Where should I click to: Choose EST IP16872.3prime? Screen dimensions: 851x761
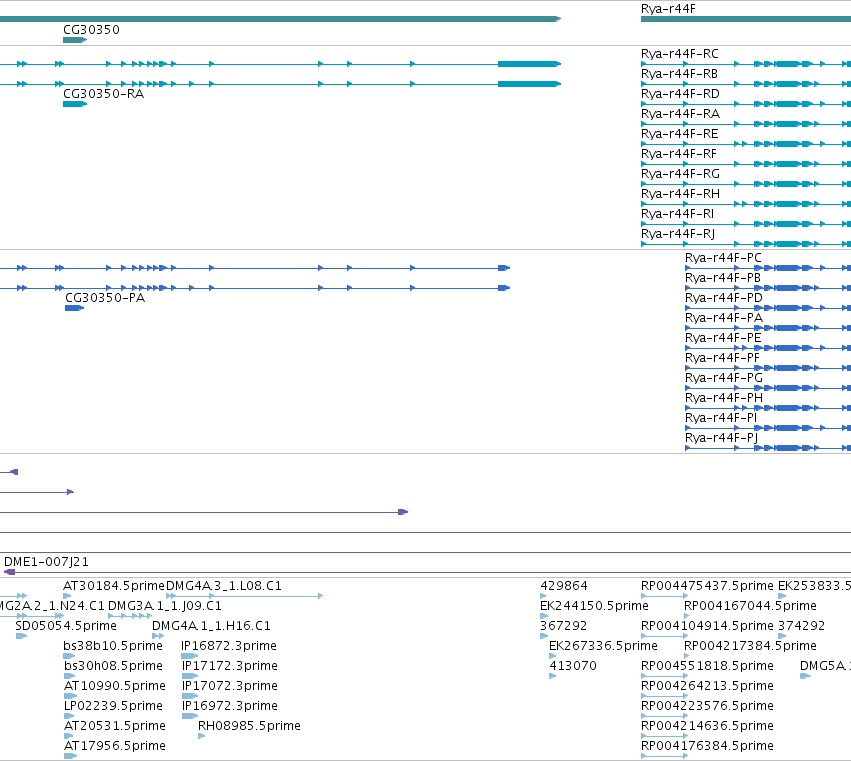click(x=229, y=646)
